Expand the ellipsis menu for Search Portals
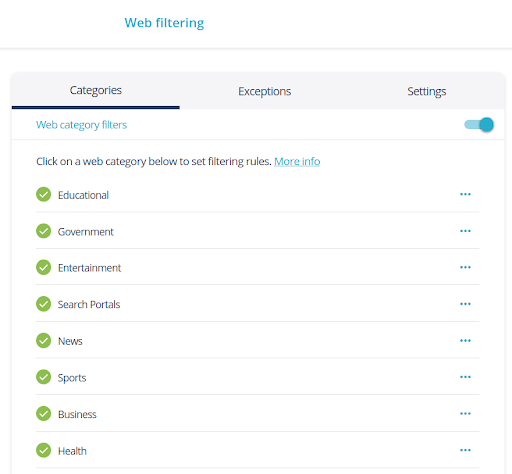The image size is (512, 474). point(465,304)
